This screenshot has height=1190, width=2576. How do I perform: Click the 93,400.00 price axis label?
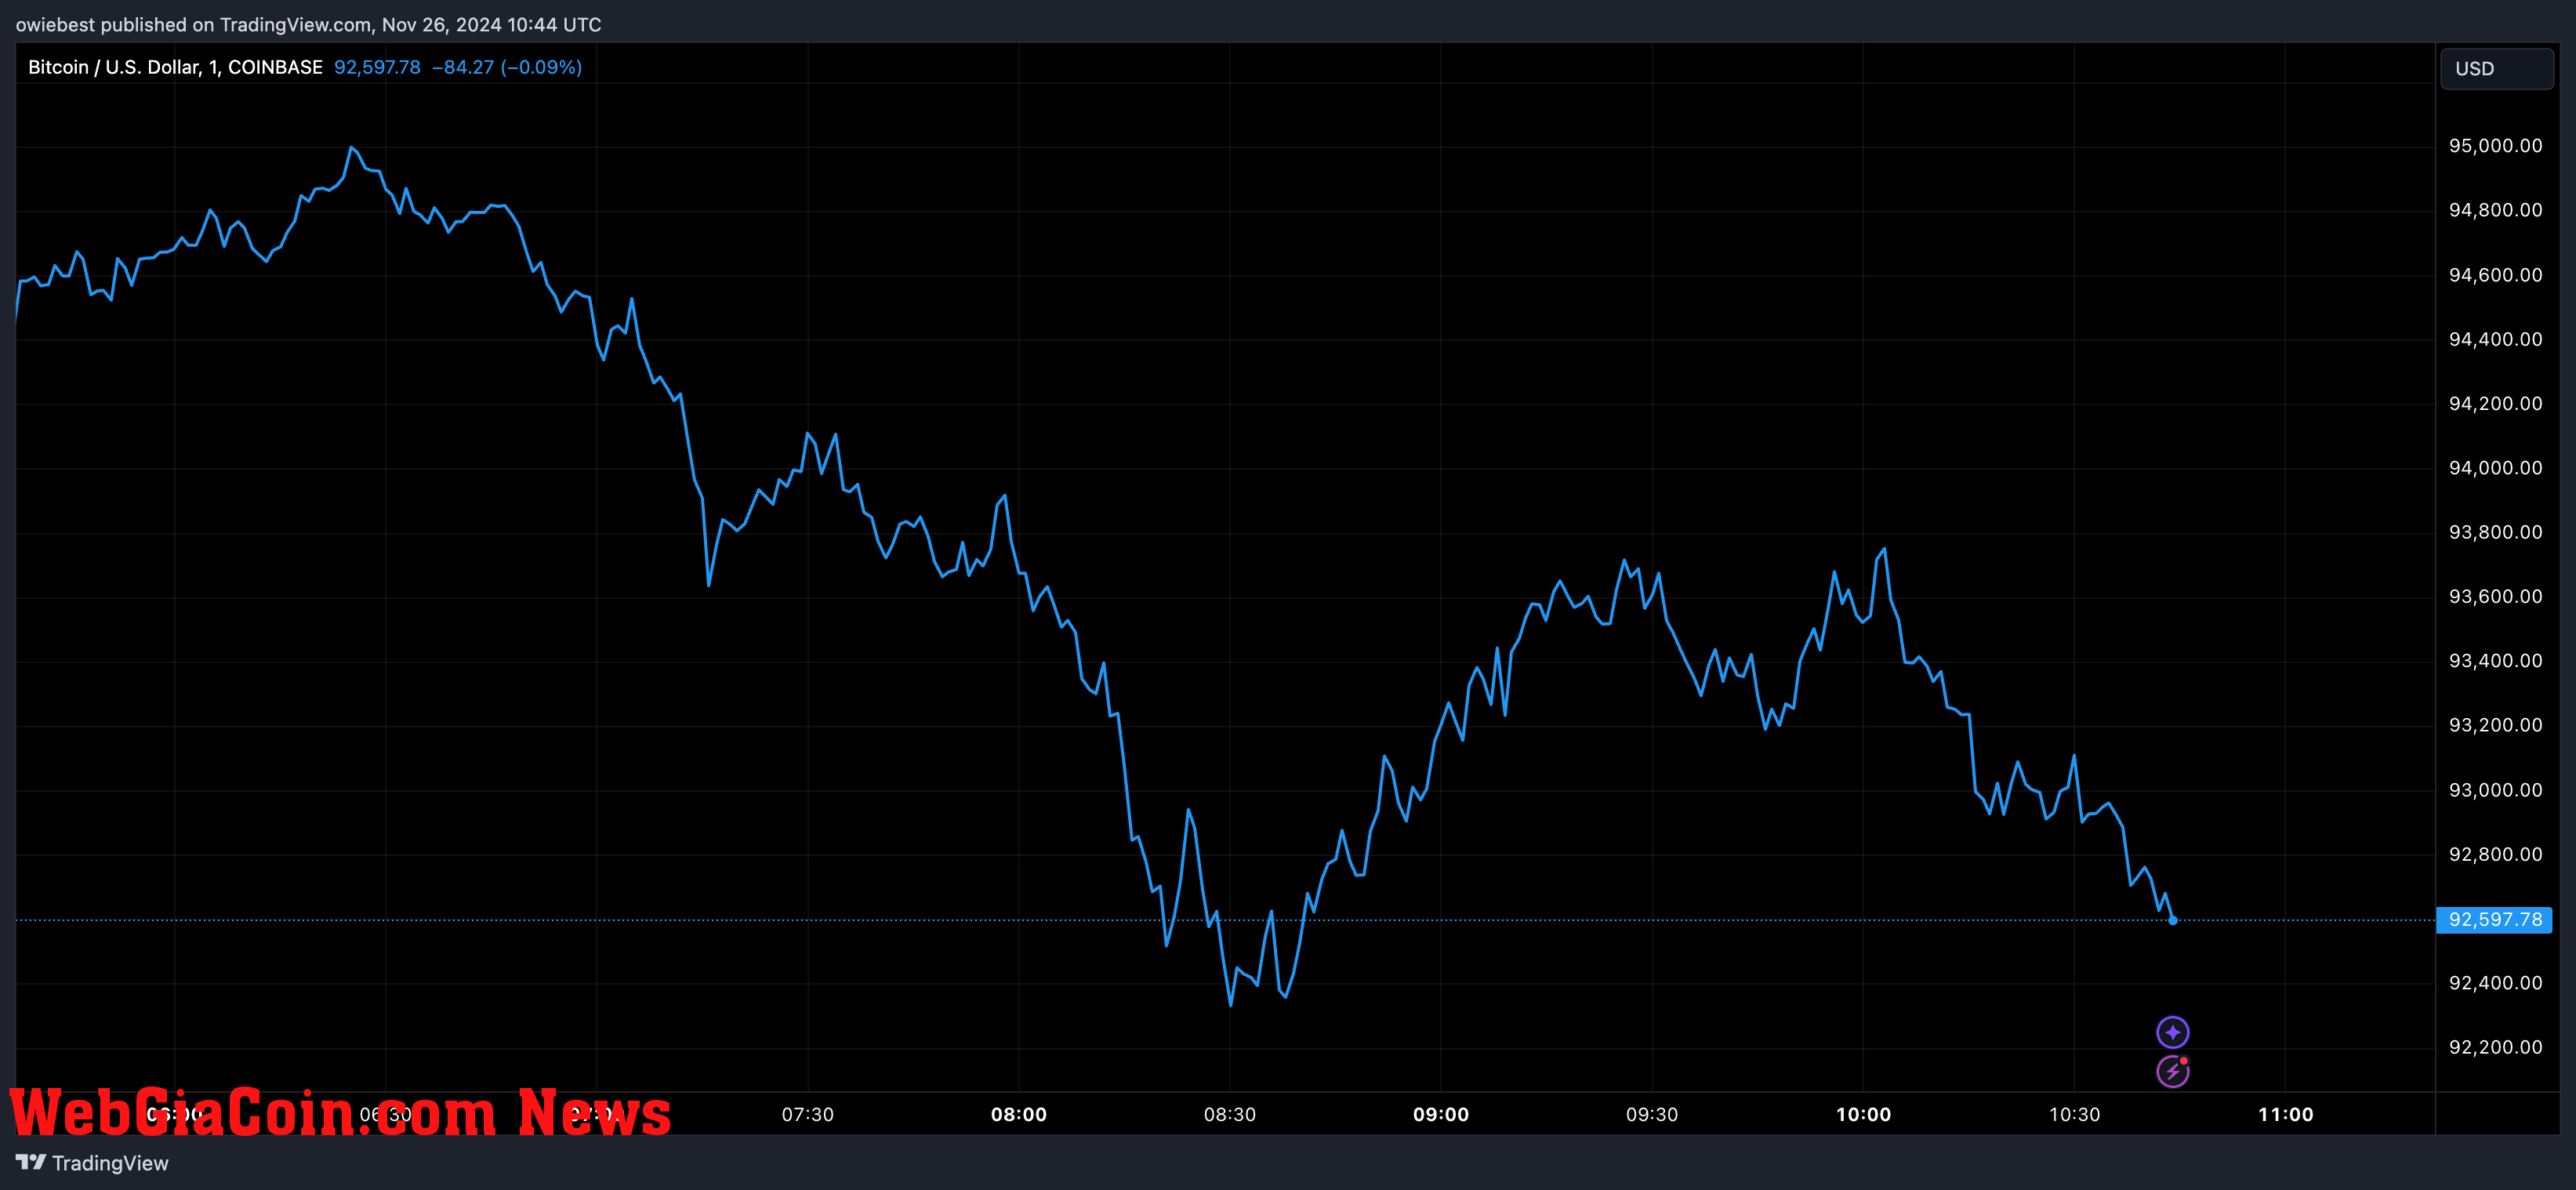[x=2495, y=661]
